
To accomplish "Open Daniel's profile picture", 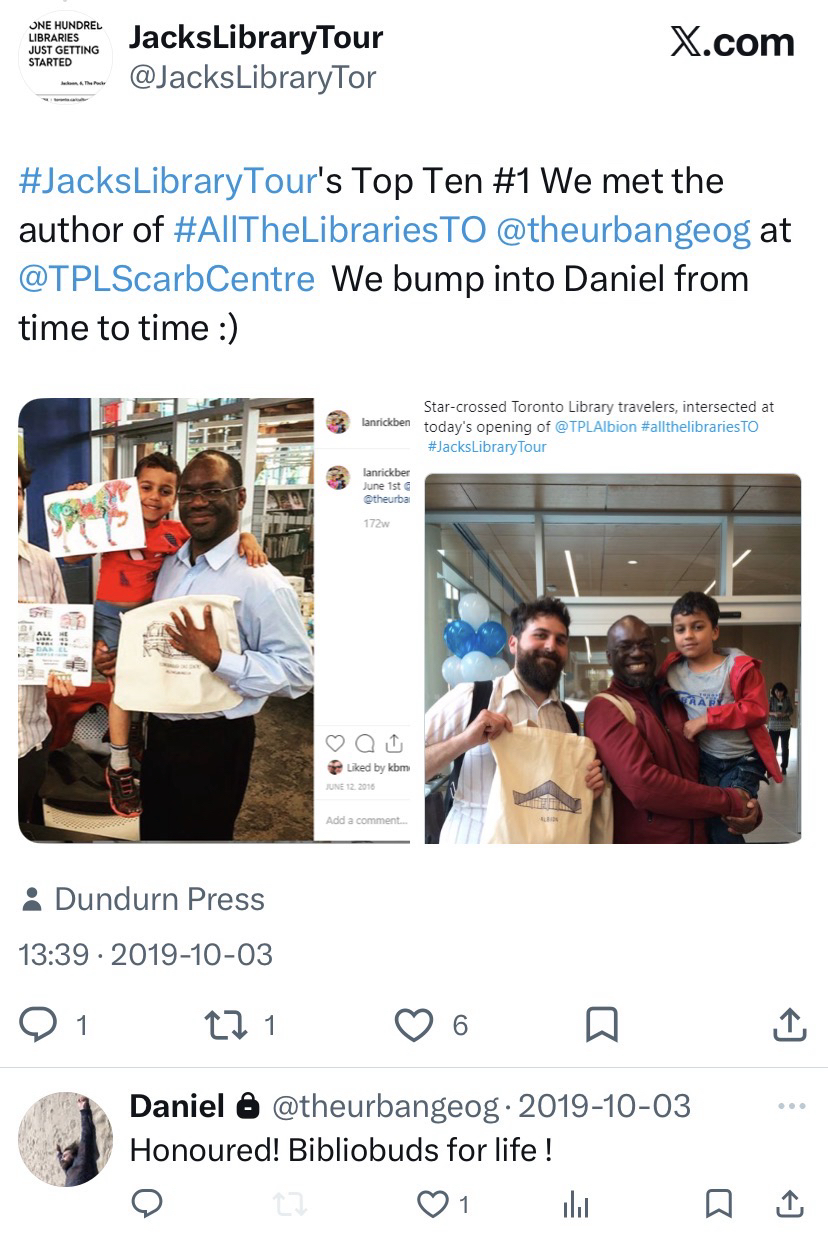I will [x=66, y=1138].
